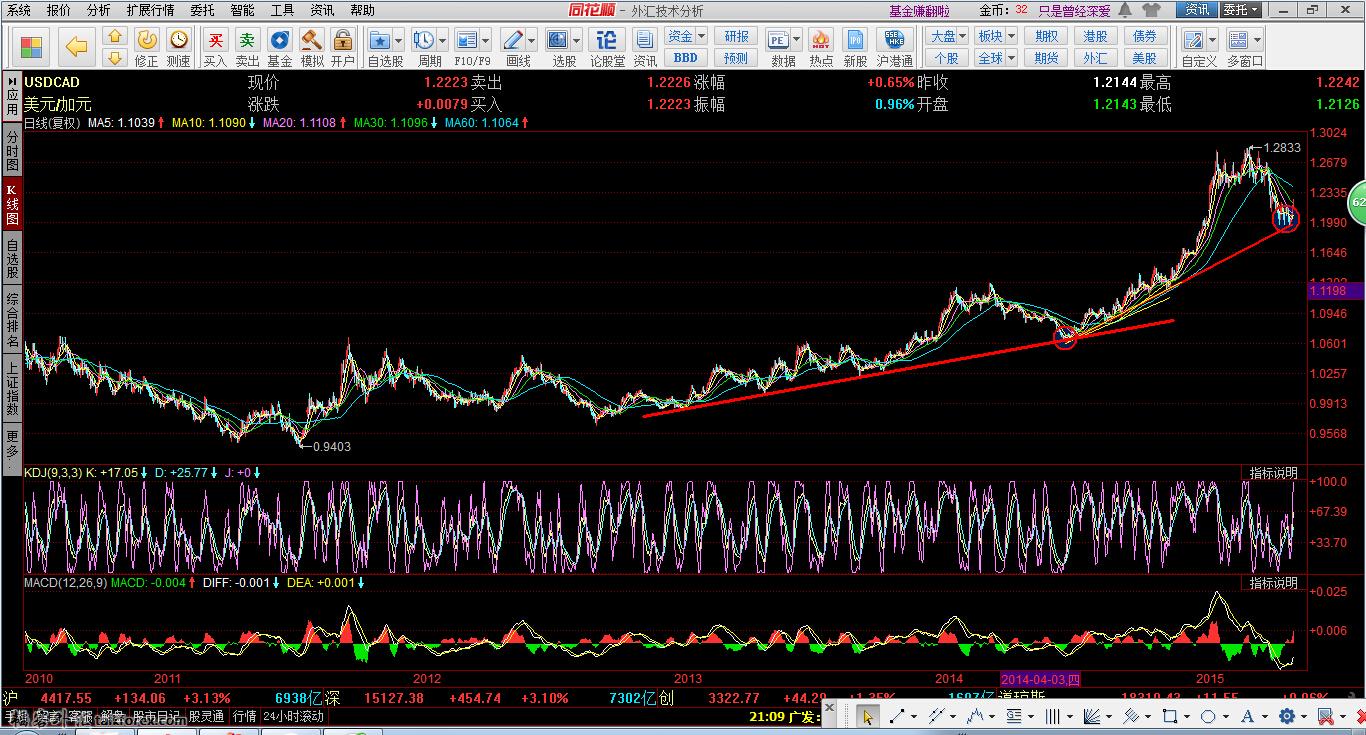Image resolution: width=1366 pixels, height=735 pixels.
Task: Open the 模拟 gavel simulation icon
Action: point(312,40)
